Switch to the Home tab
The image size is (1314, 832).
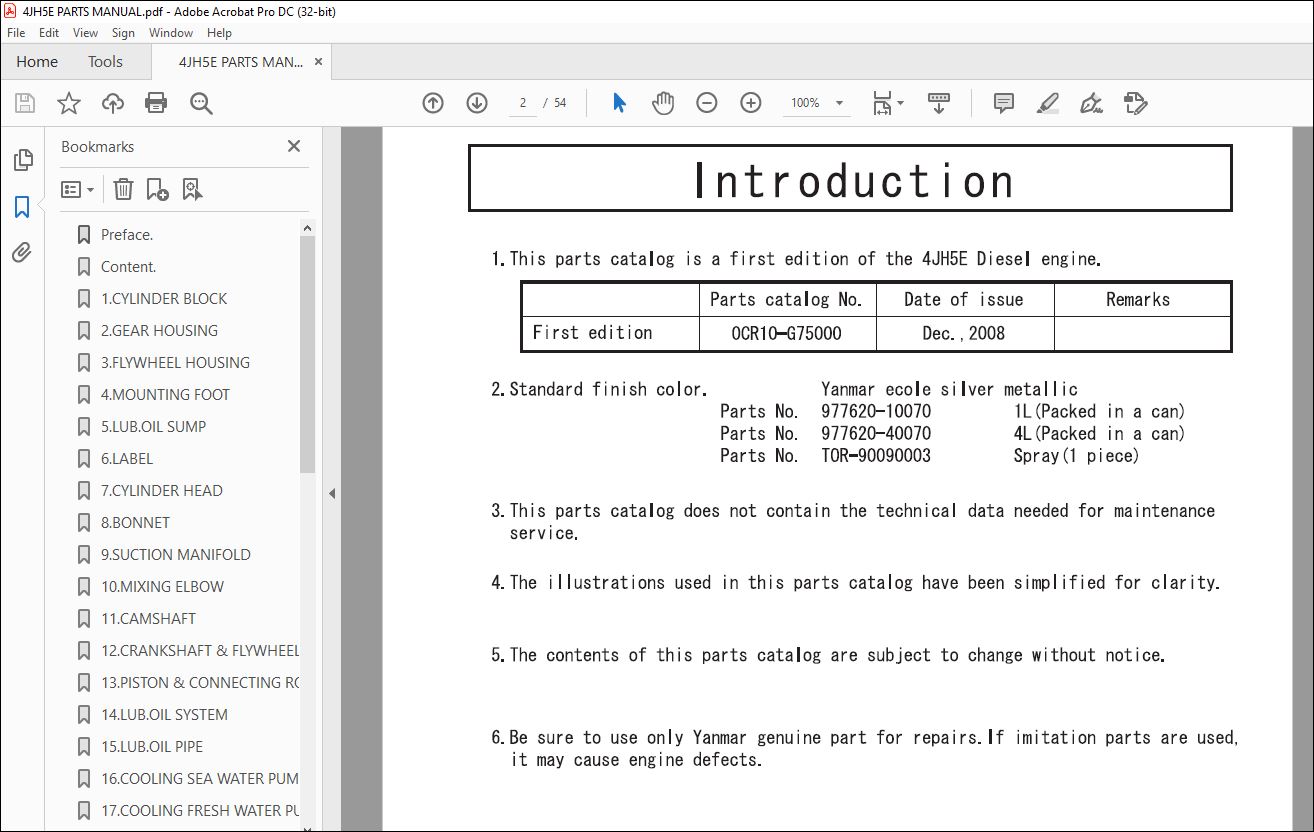click(37, 62)
